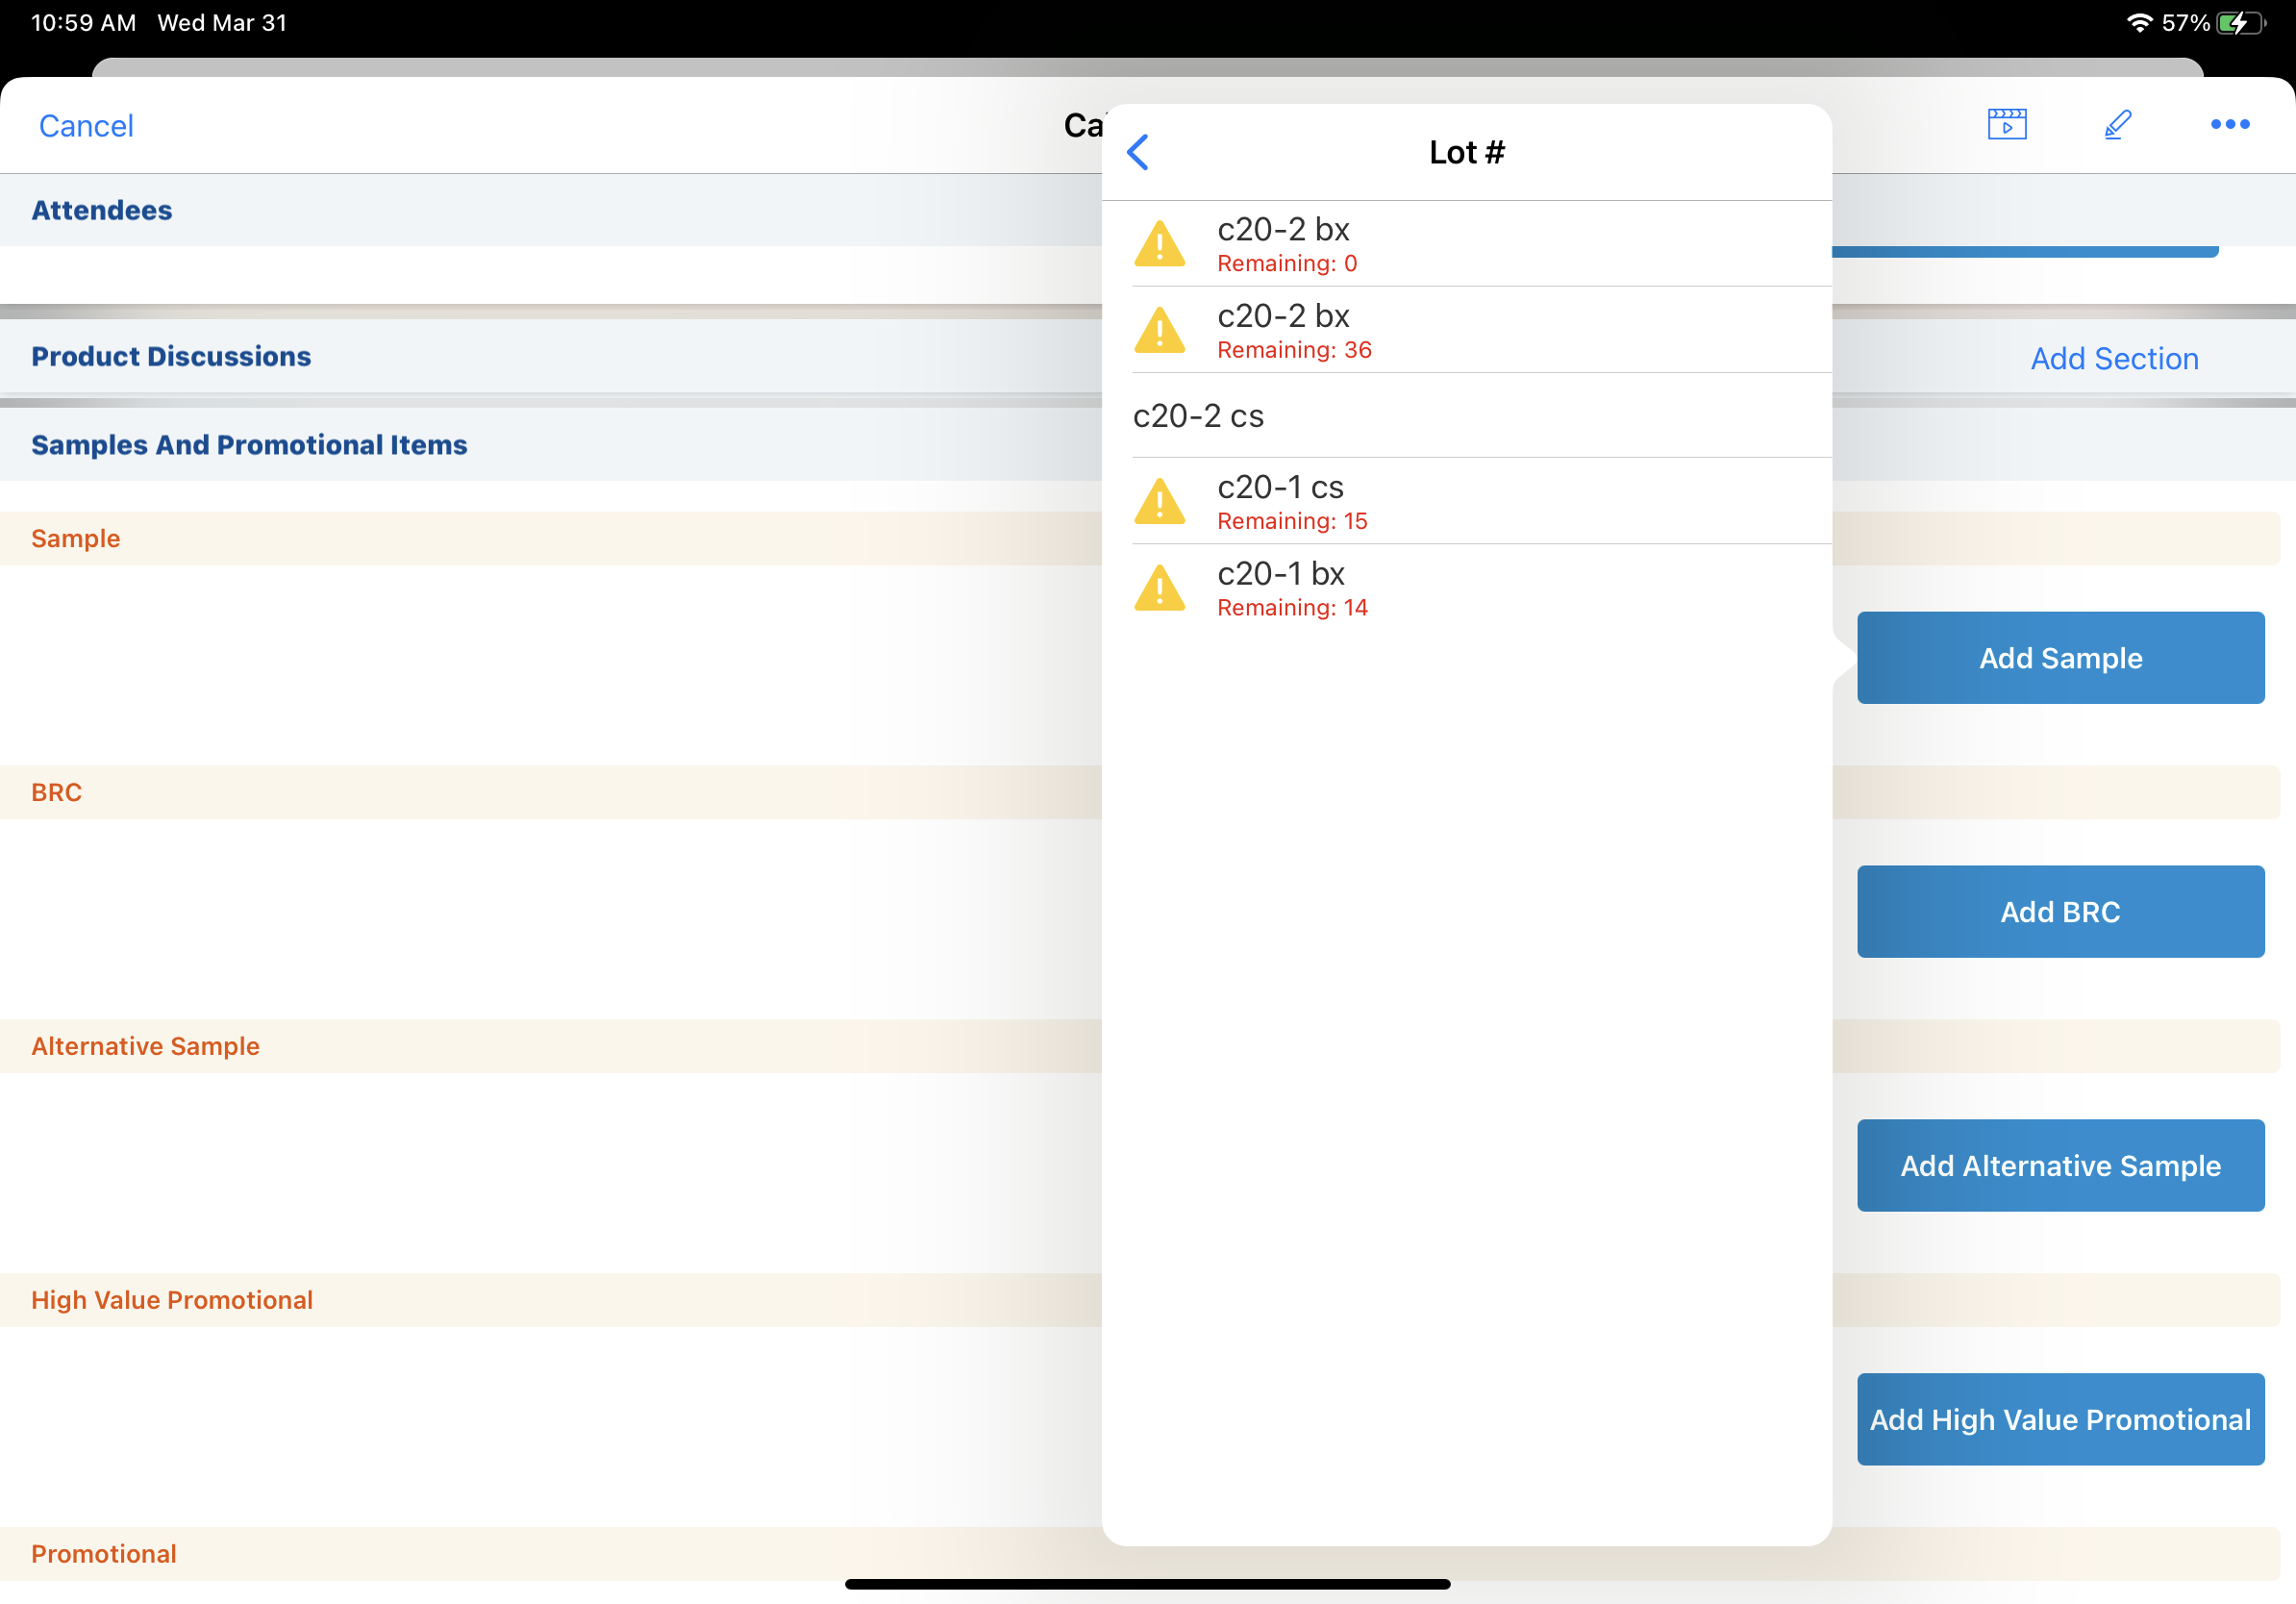Tap the signature pen icon

point(2117,124)
